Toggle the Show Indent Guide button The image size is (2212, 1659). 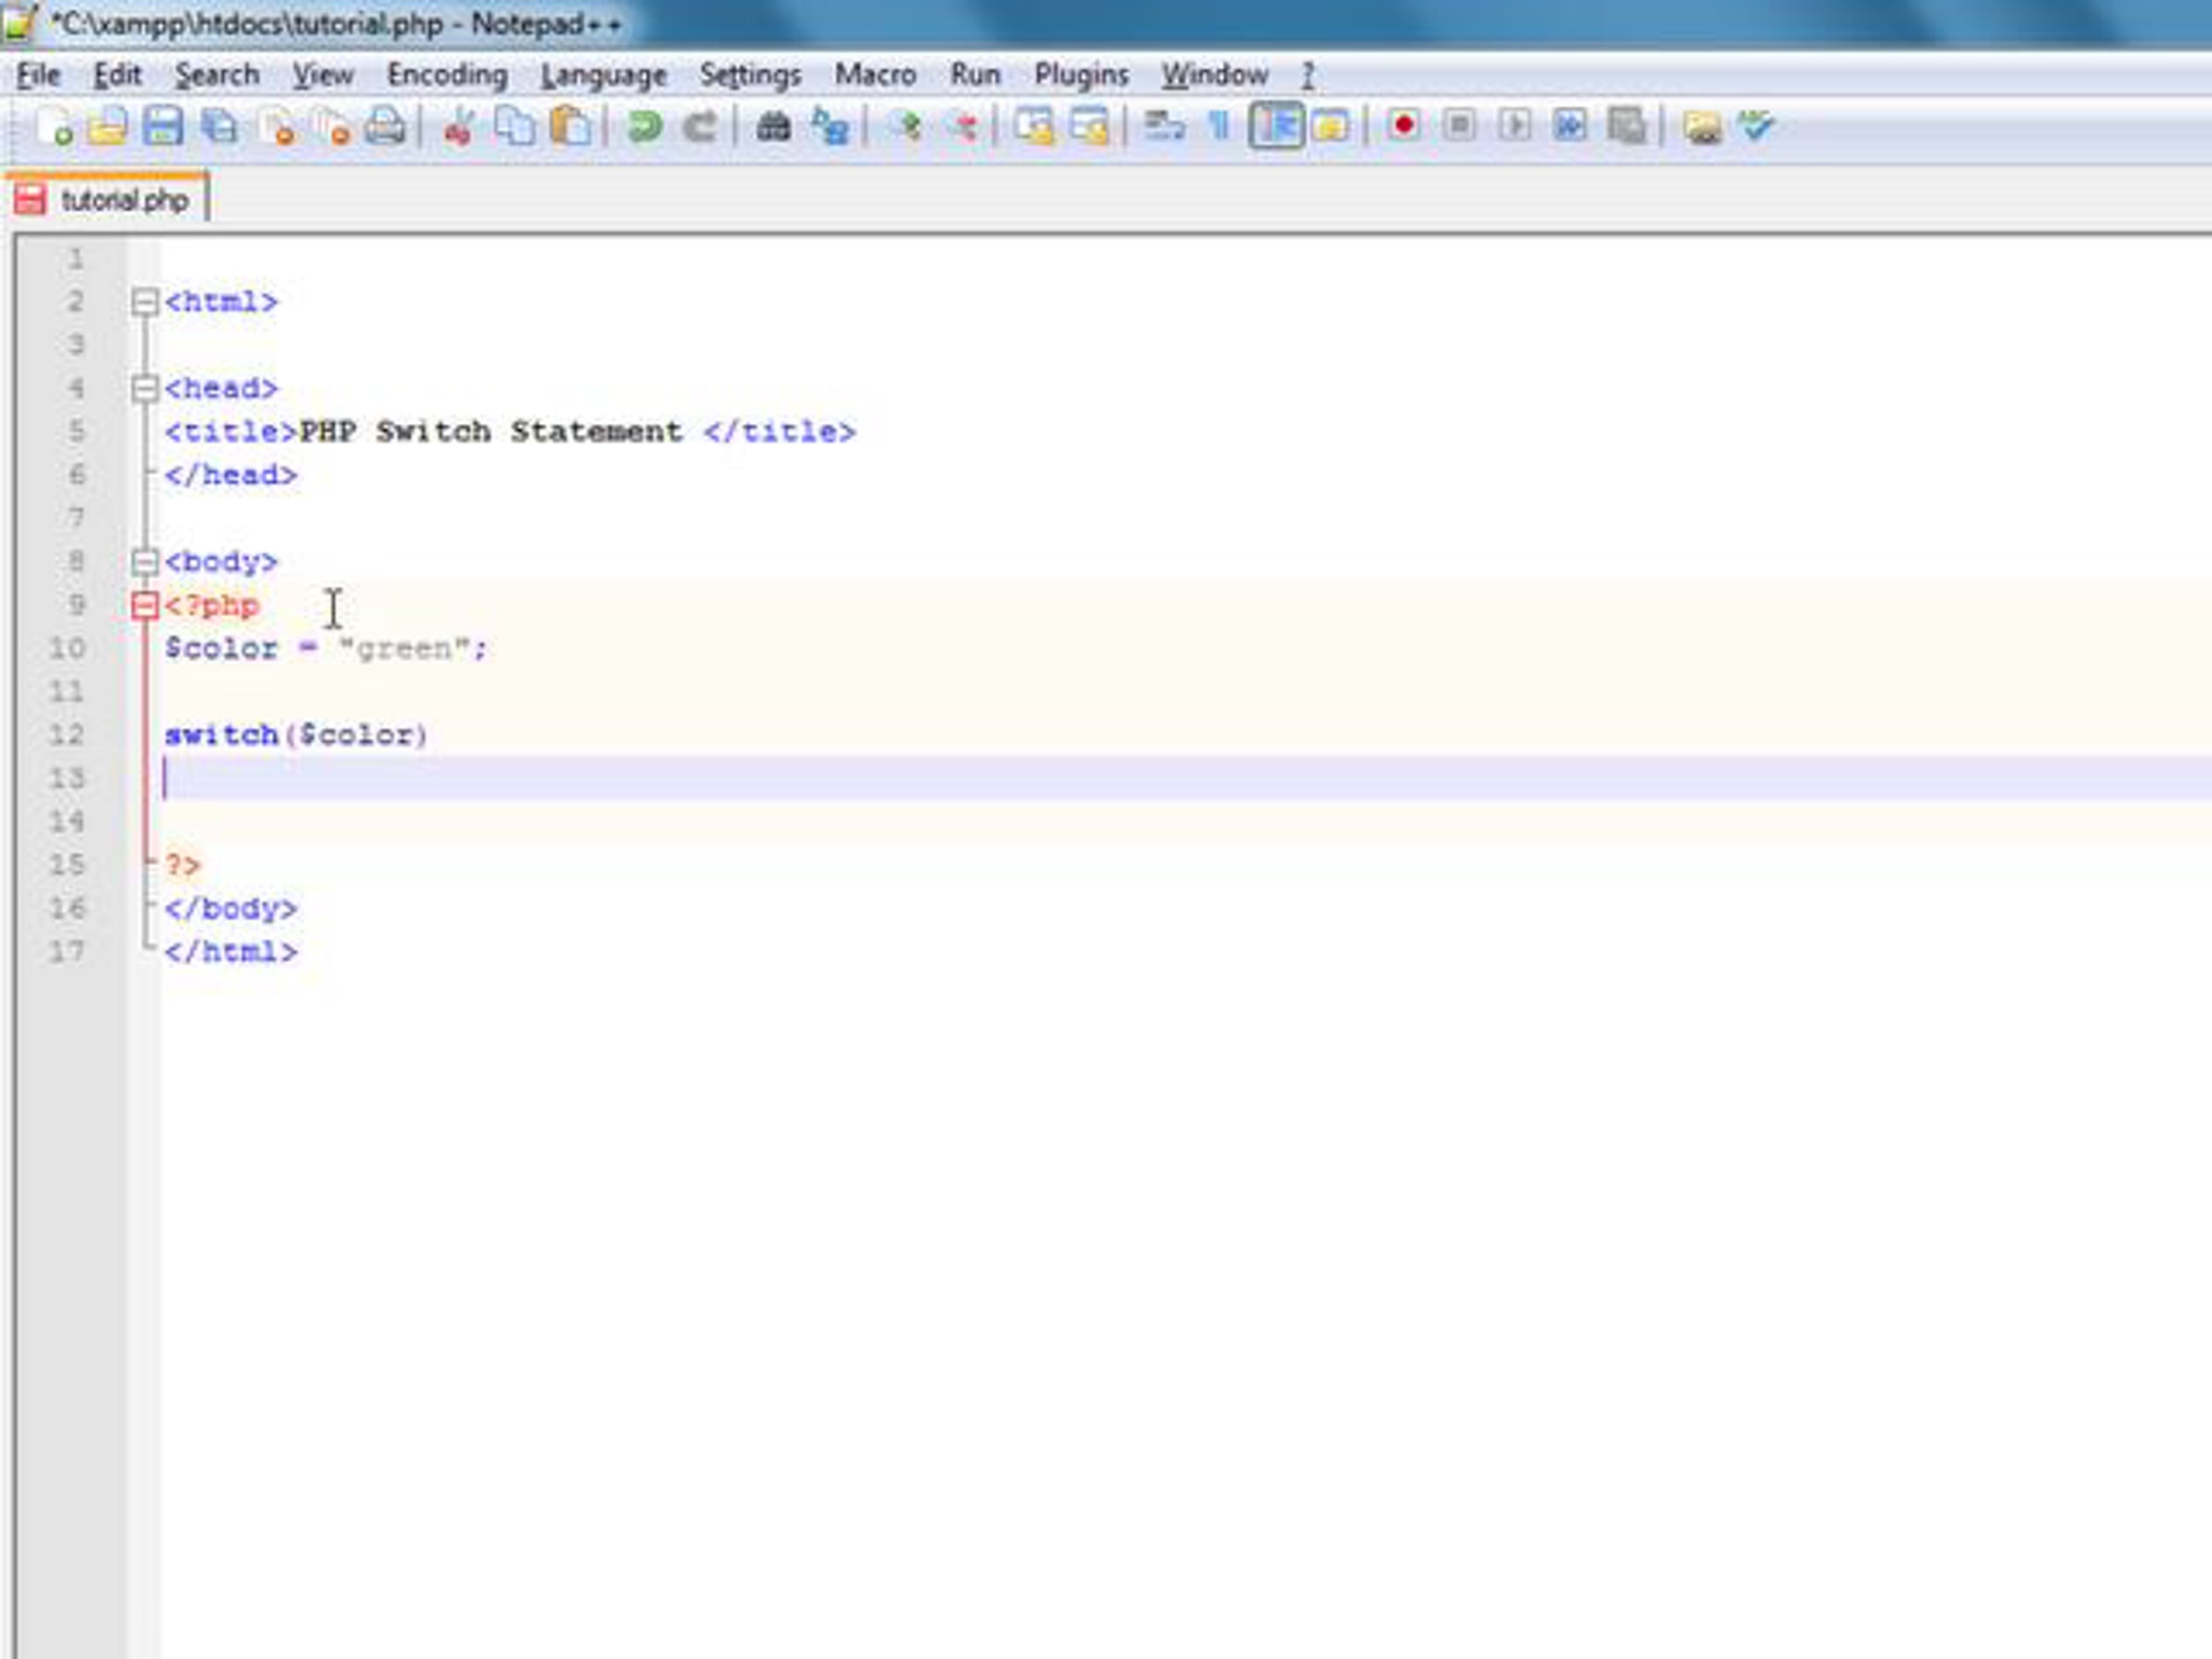coord(1276,127)
